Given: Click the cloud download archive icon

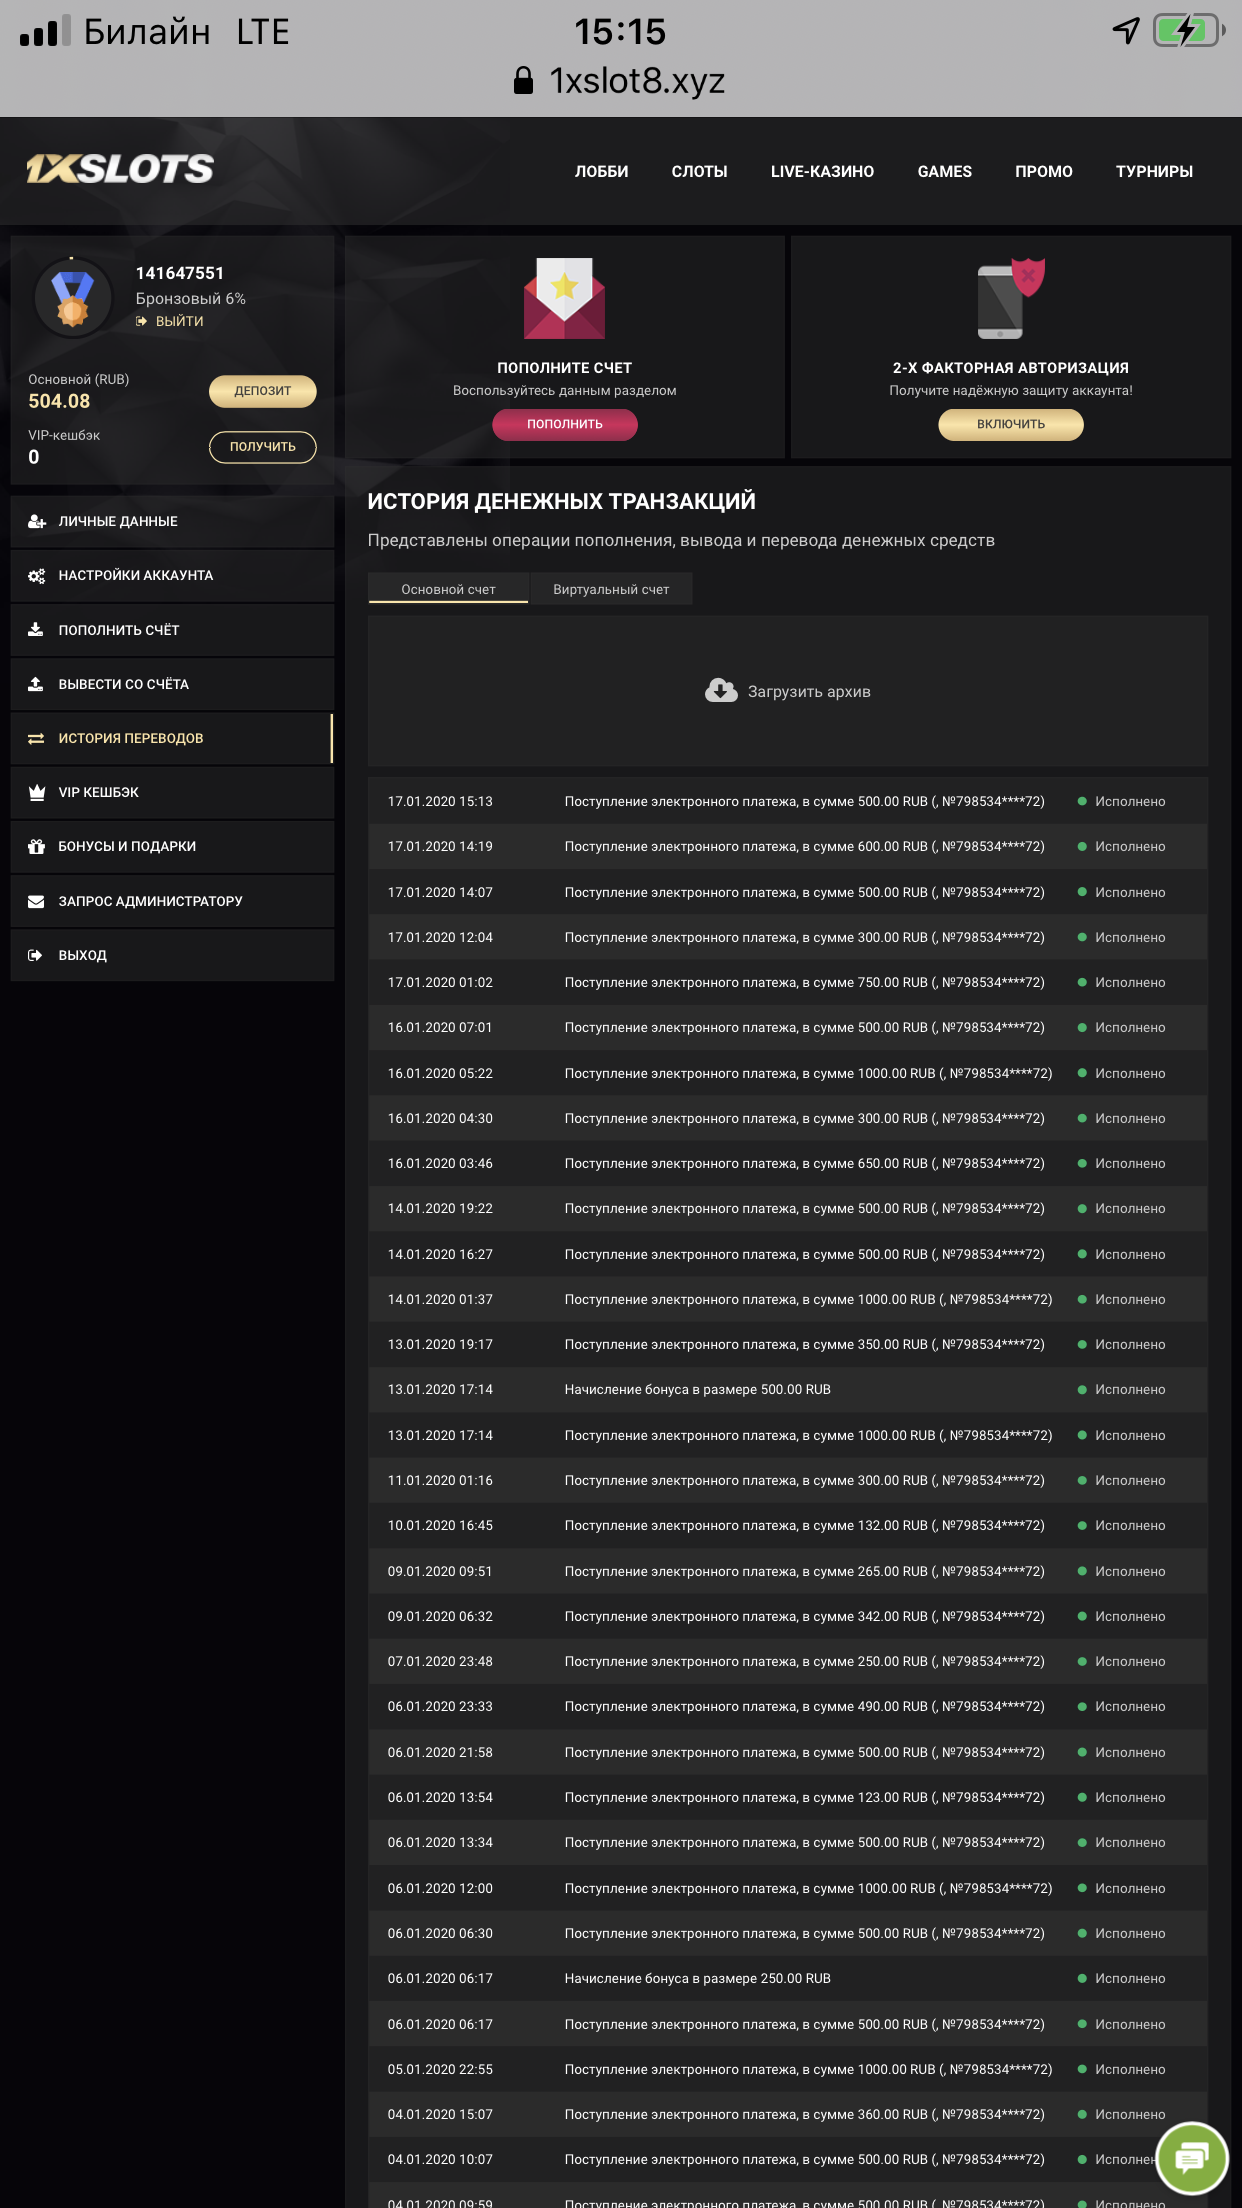Looking at the screenshot, I should point(721,691).
